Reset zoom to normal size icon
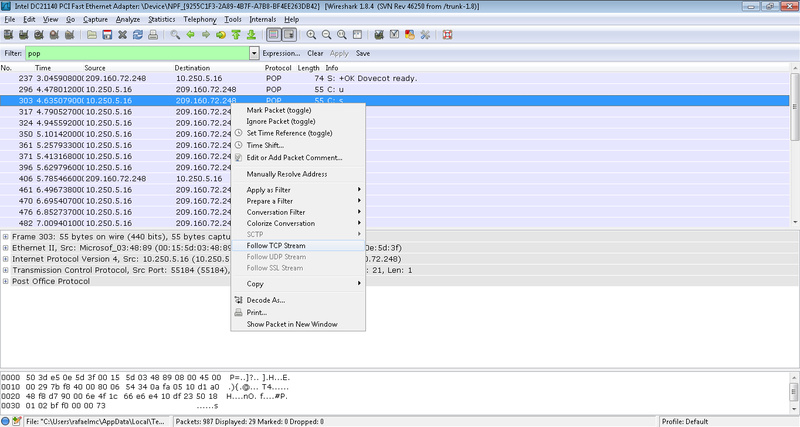Image resolution: width=800 pixels, height=427 pixels. point(342,35)
